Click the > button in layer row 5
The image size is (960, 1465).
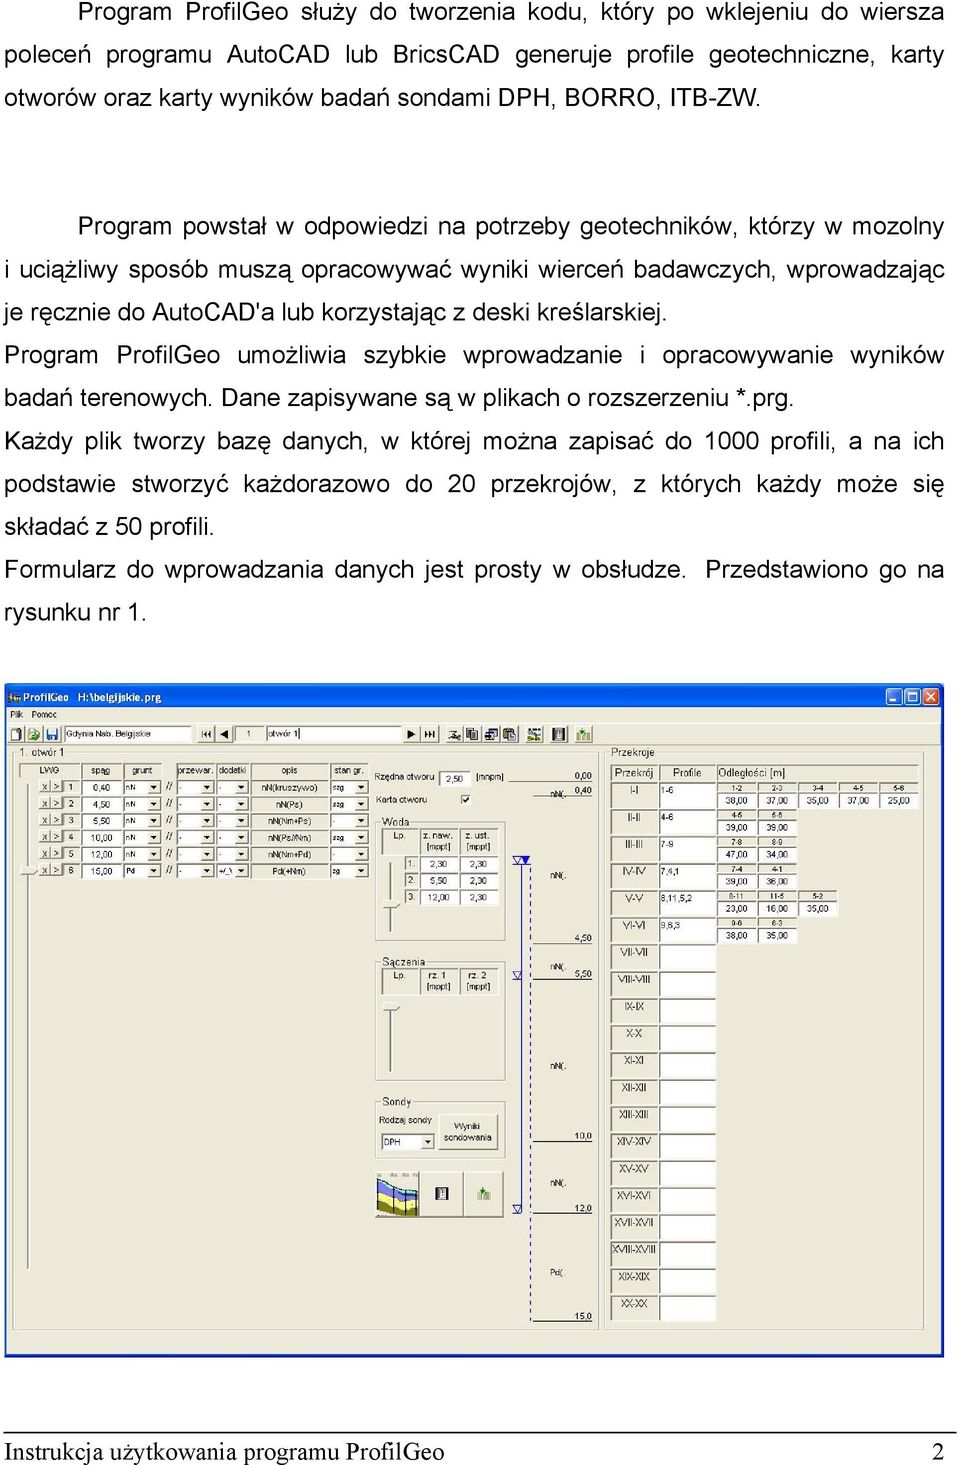[56, 854]
